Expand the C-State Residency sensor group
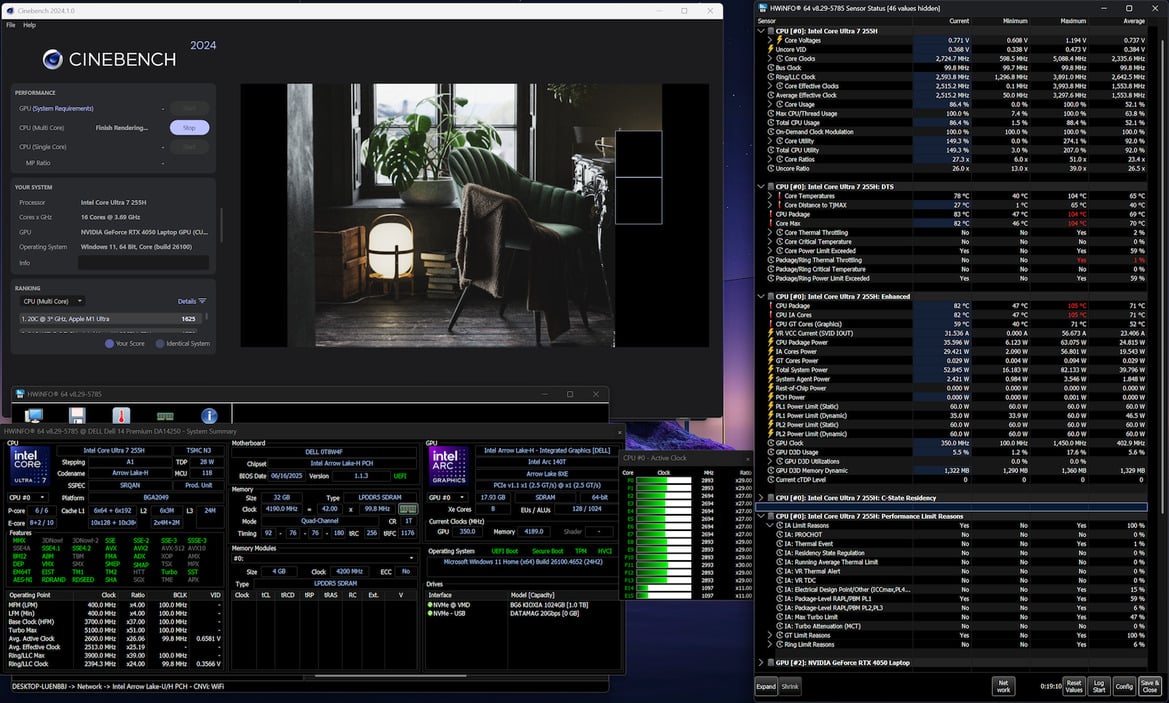 pyautogui.click(x=761, y=498)
